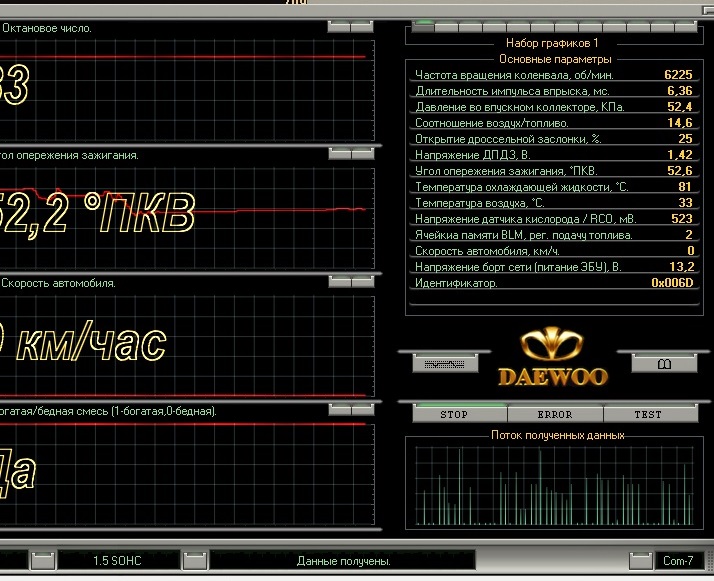714x581 pixels.
Task: Click left button on Октановое число graph
Action: pyautogui.click(x=339, y=27)
